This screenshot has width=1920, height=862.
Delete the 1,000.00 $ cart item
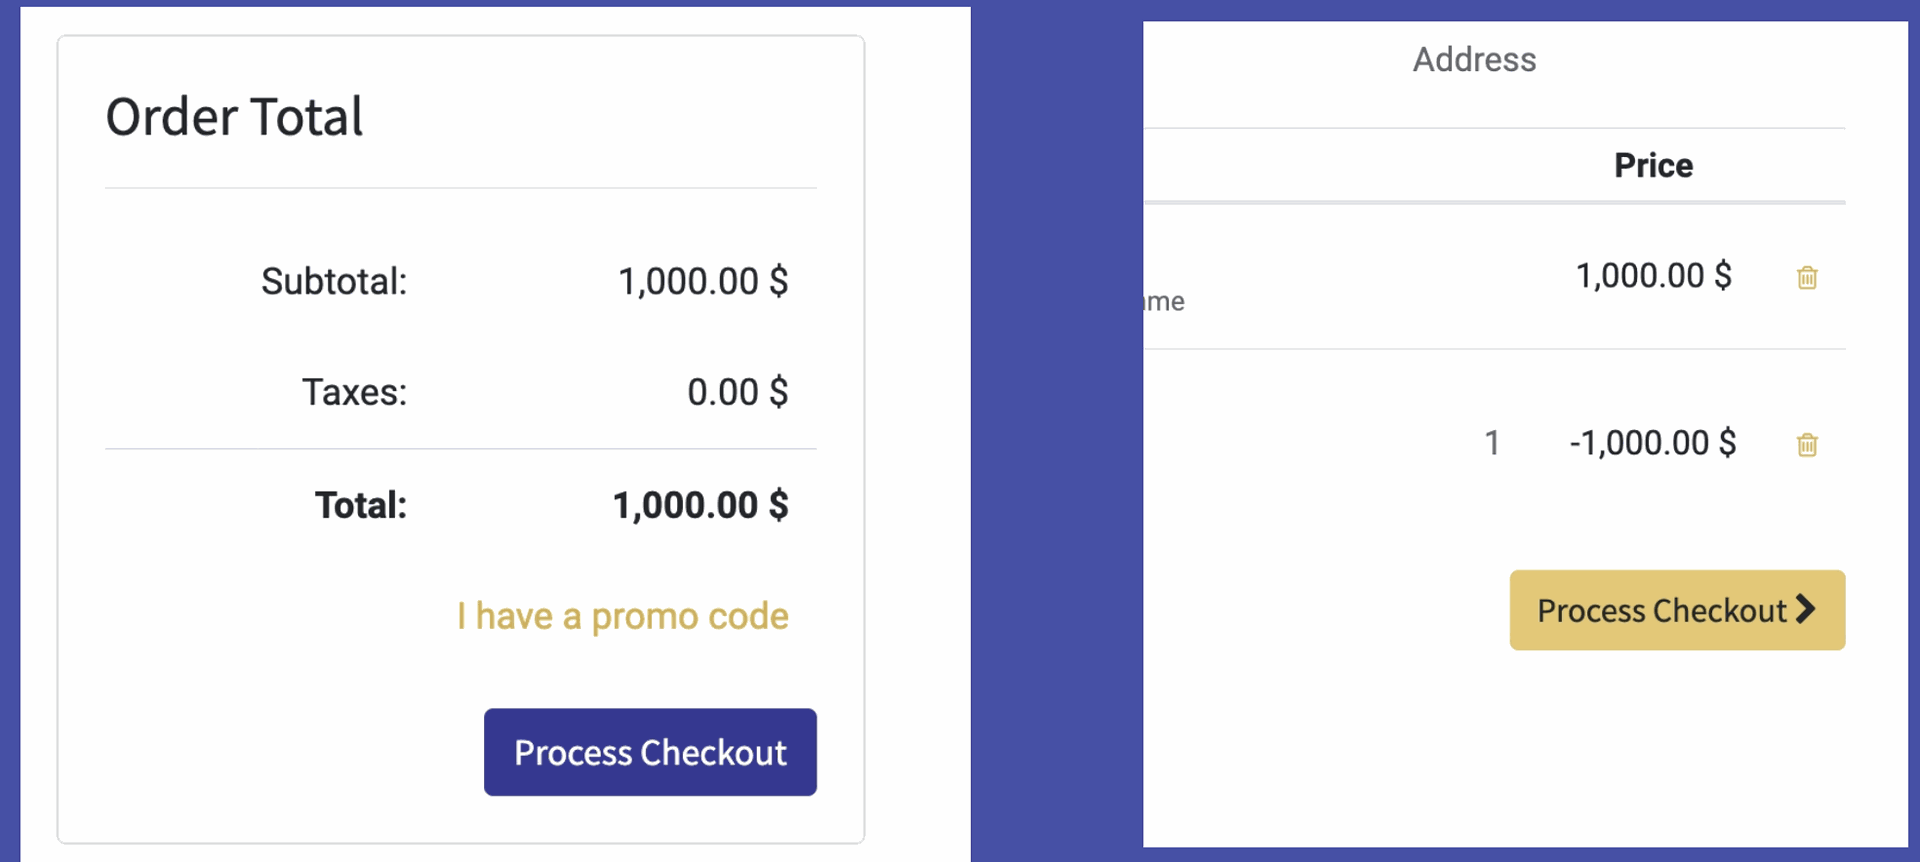point(1806,277)
